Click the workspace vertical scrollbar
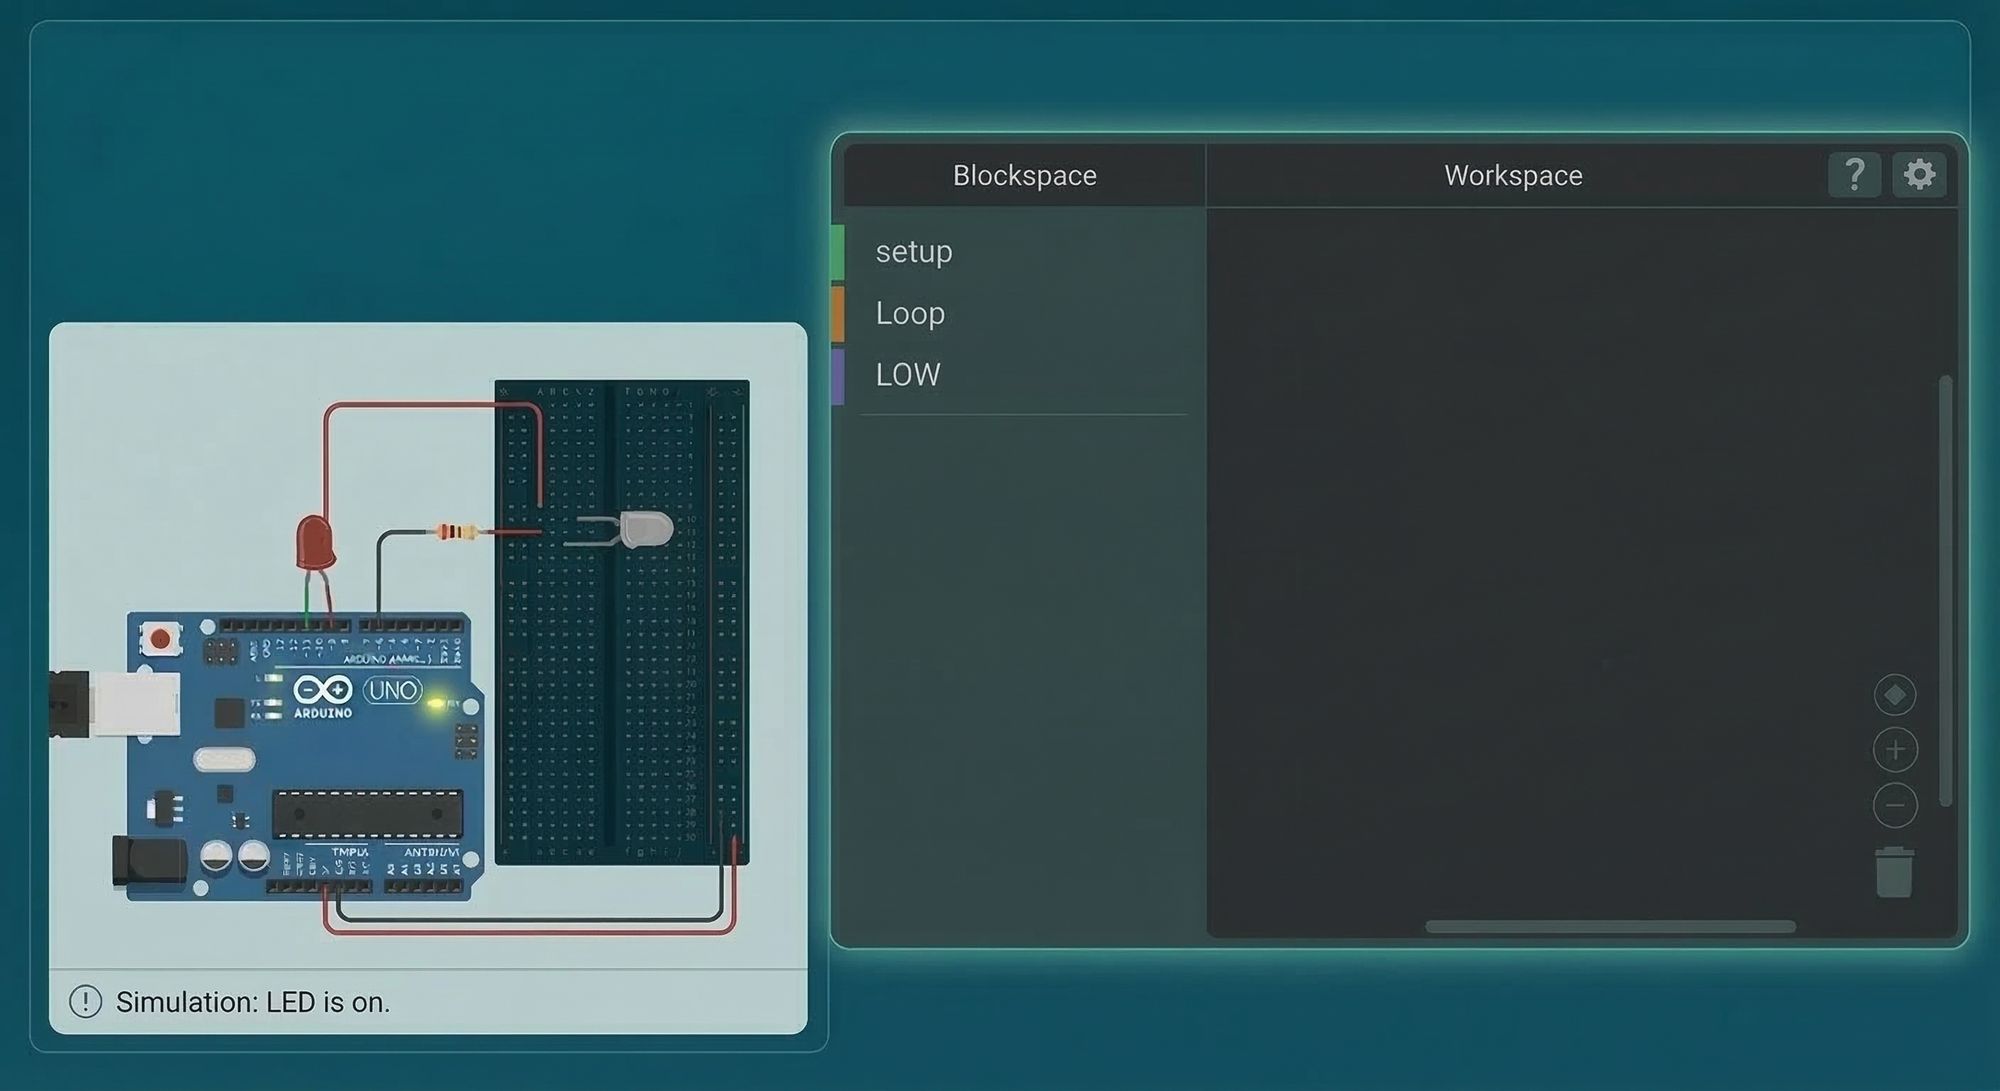 click(x=1944, y=590)
